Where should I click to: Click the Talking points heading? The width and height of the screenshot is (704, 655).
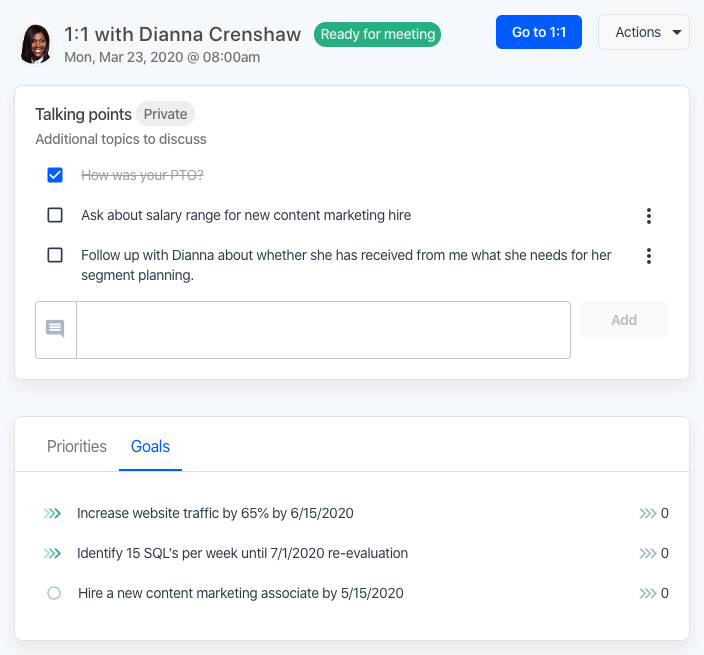point(84,114)
